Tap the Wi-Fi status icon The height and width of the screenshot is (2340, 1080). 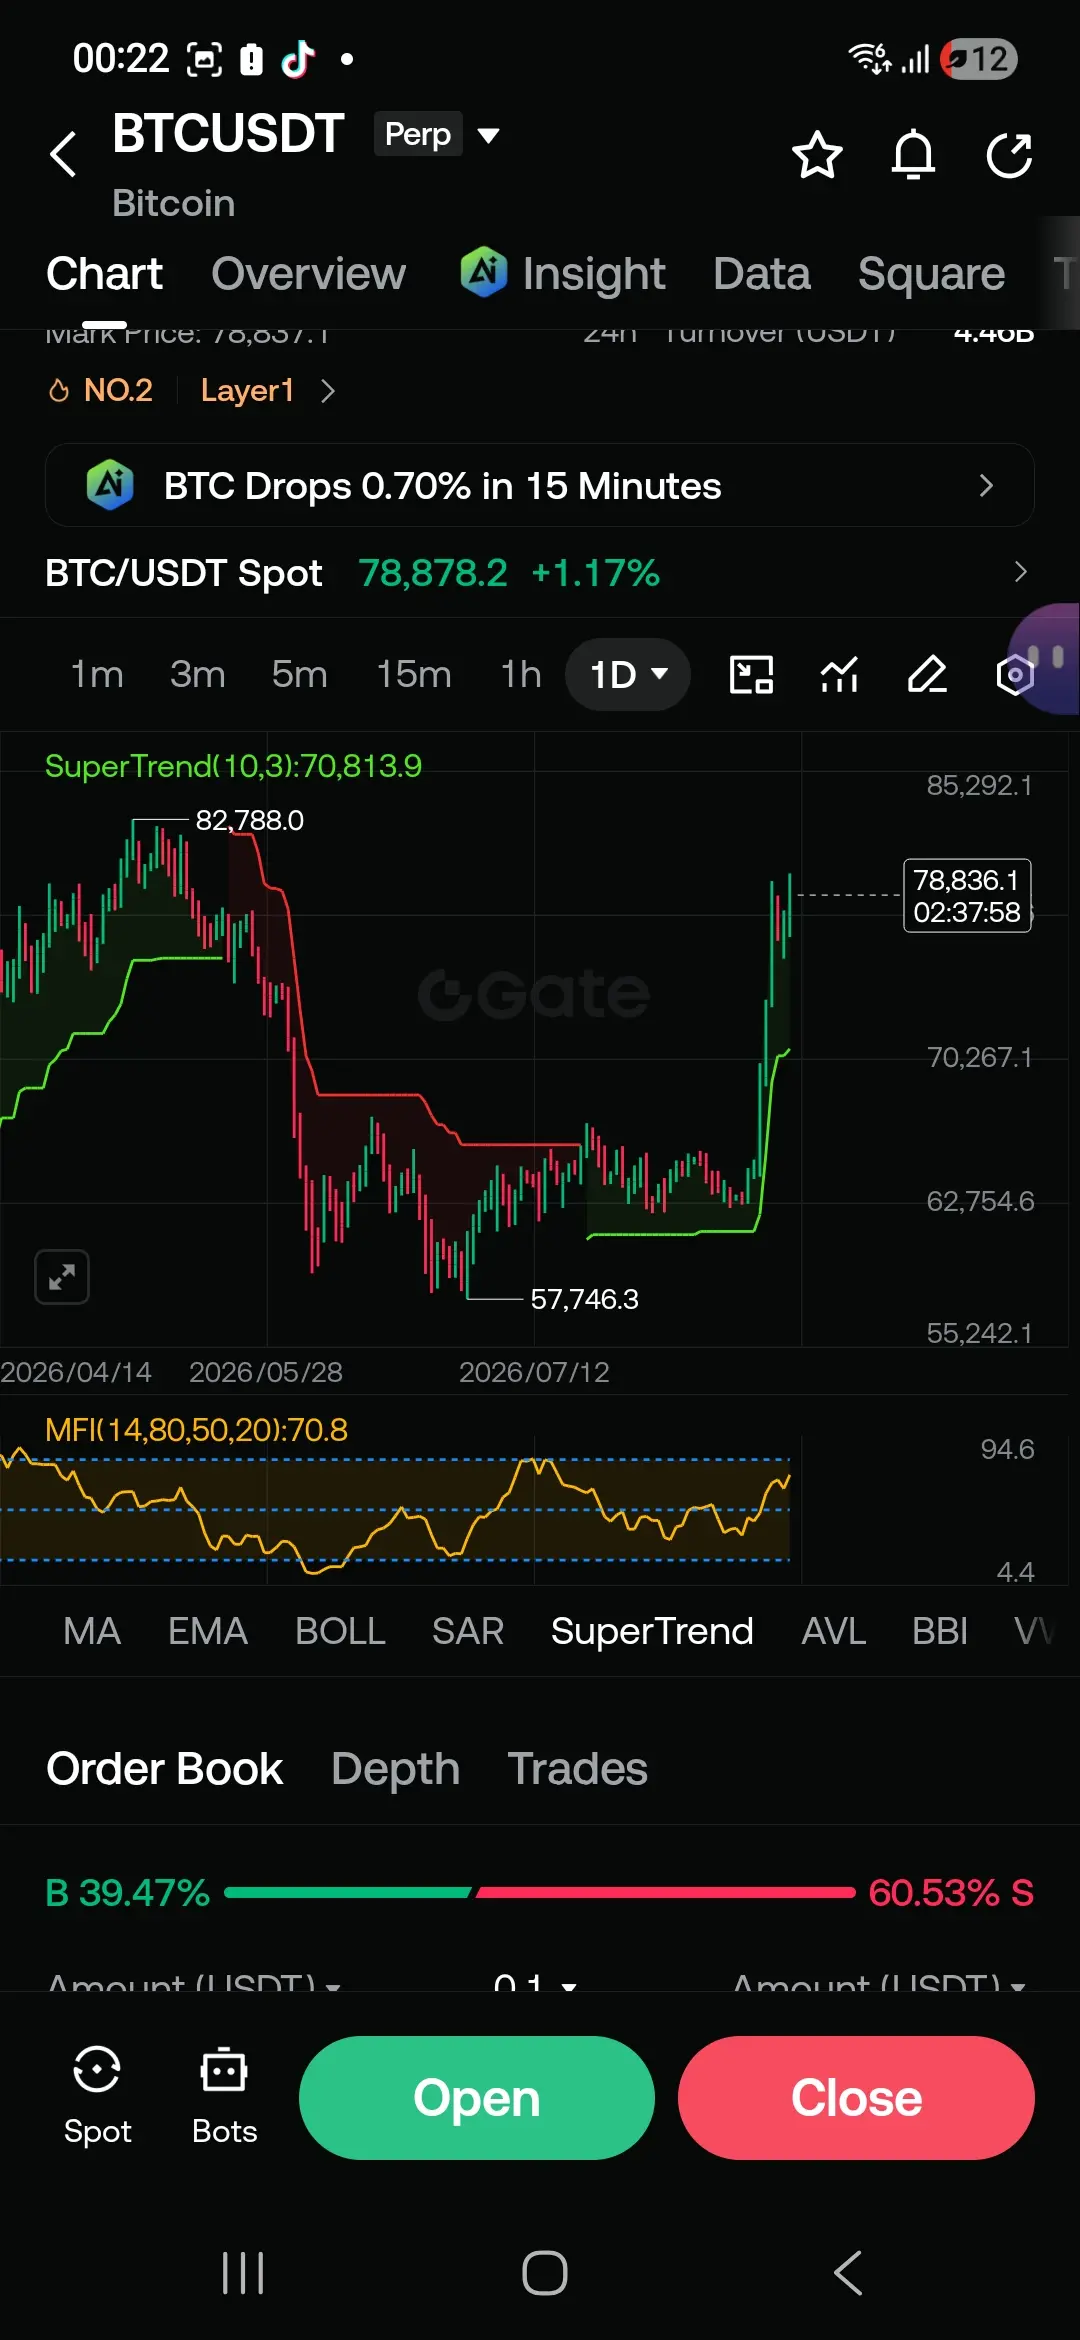pos(869,58)
